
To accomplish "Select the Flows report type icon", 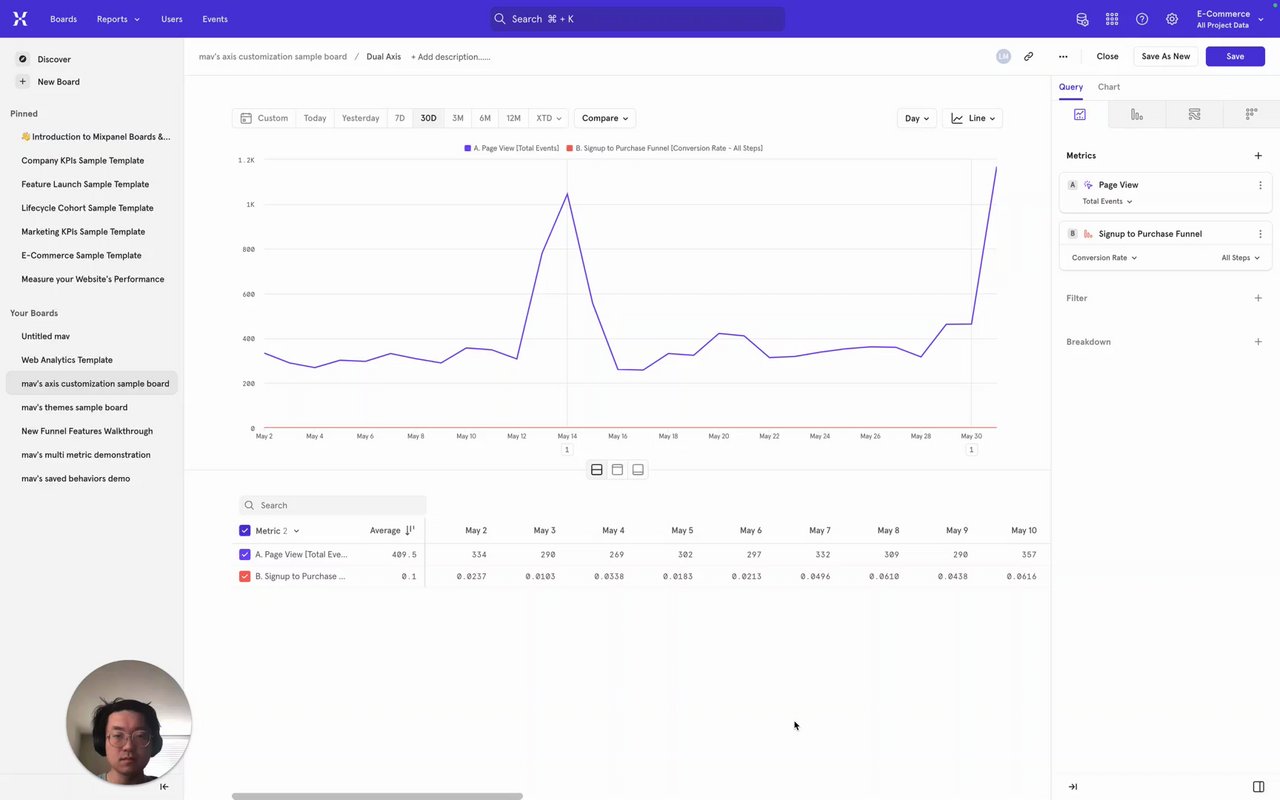I will 1194,115.
